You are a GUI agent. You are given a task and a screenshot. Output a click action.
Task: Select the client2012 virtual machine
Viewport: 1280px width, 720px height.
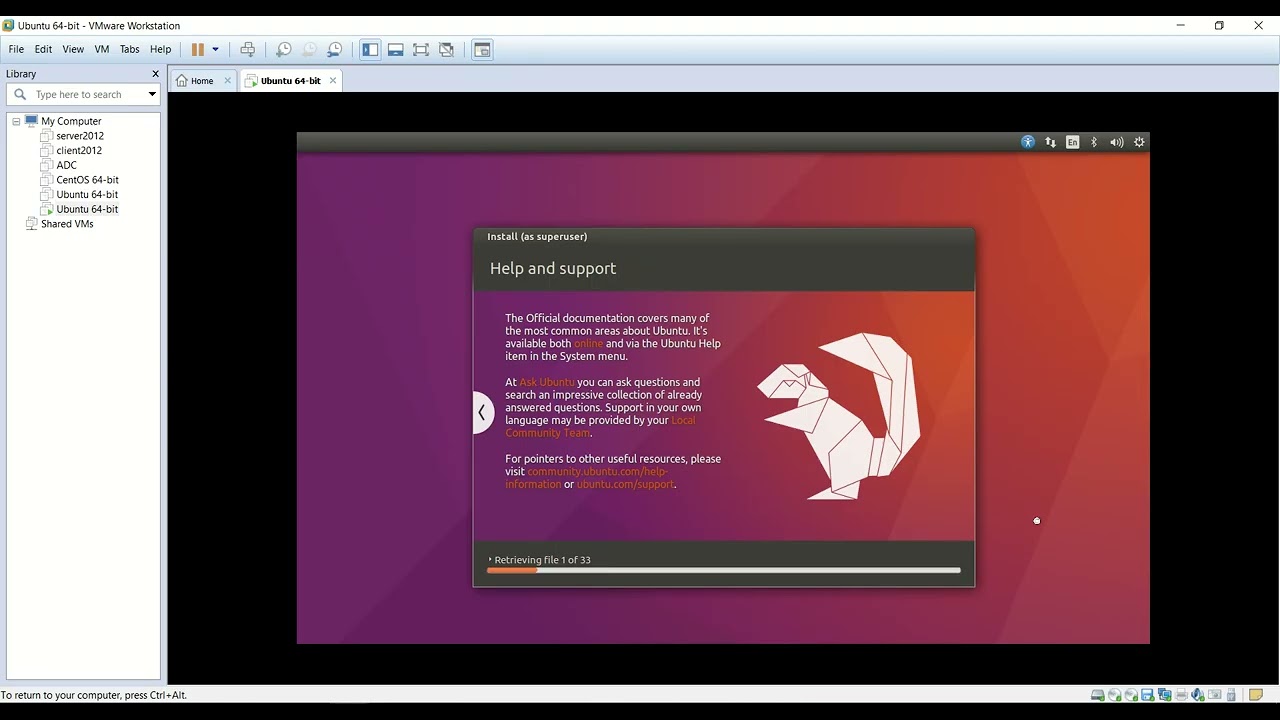(79, 151)
